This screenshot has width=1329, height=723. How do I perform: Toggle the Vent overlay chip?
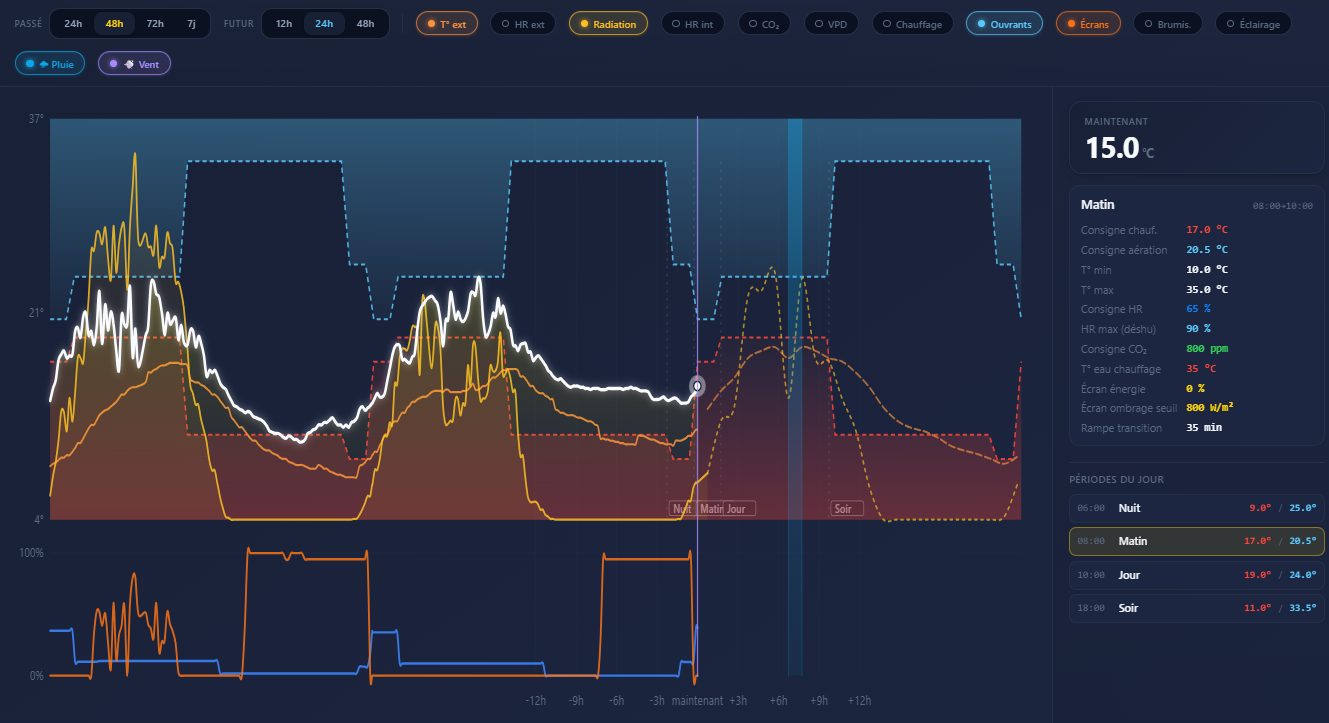(134, 64)
